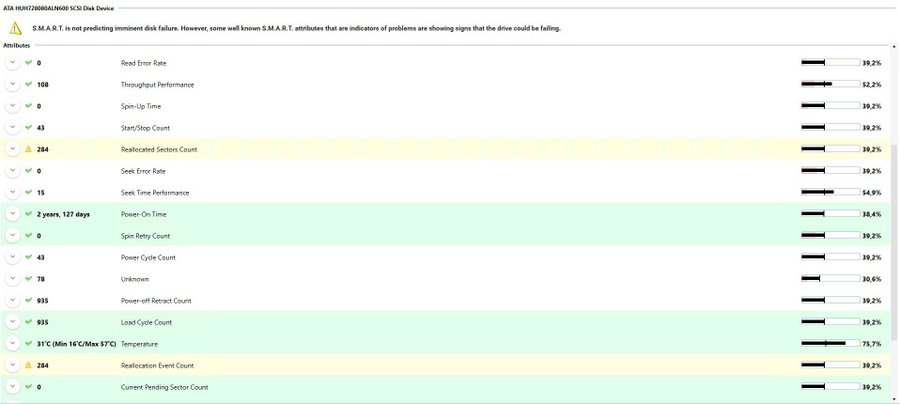Click the Temperature 75,7% health bar

coord(830,344)
